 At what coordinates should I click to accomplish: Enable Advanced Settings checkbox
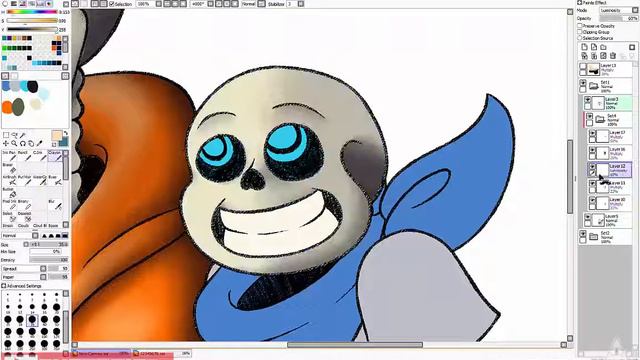[4, 286]
